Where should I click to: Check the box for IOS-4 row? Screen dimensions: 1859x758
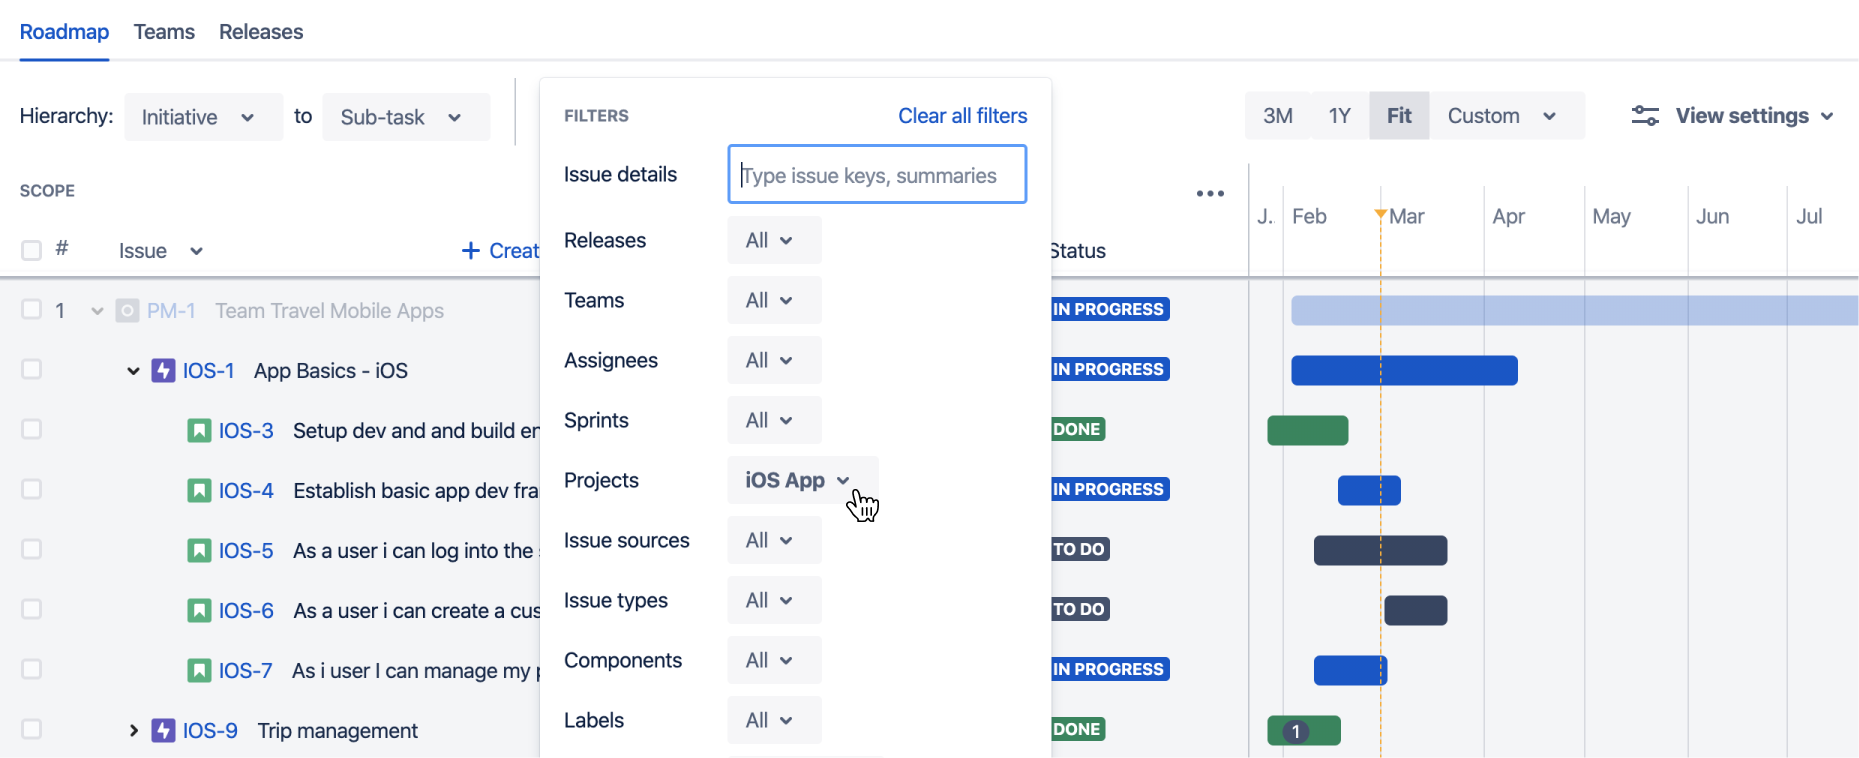[x=32, y=489]
